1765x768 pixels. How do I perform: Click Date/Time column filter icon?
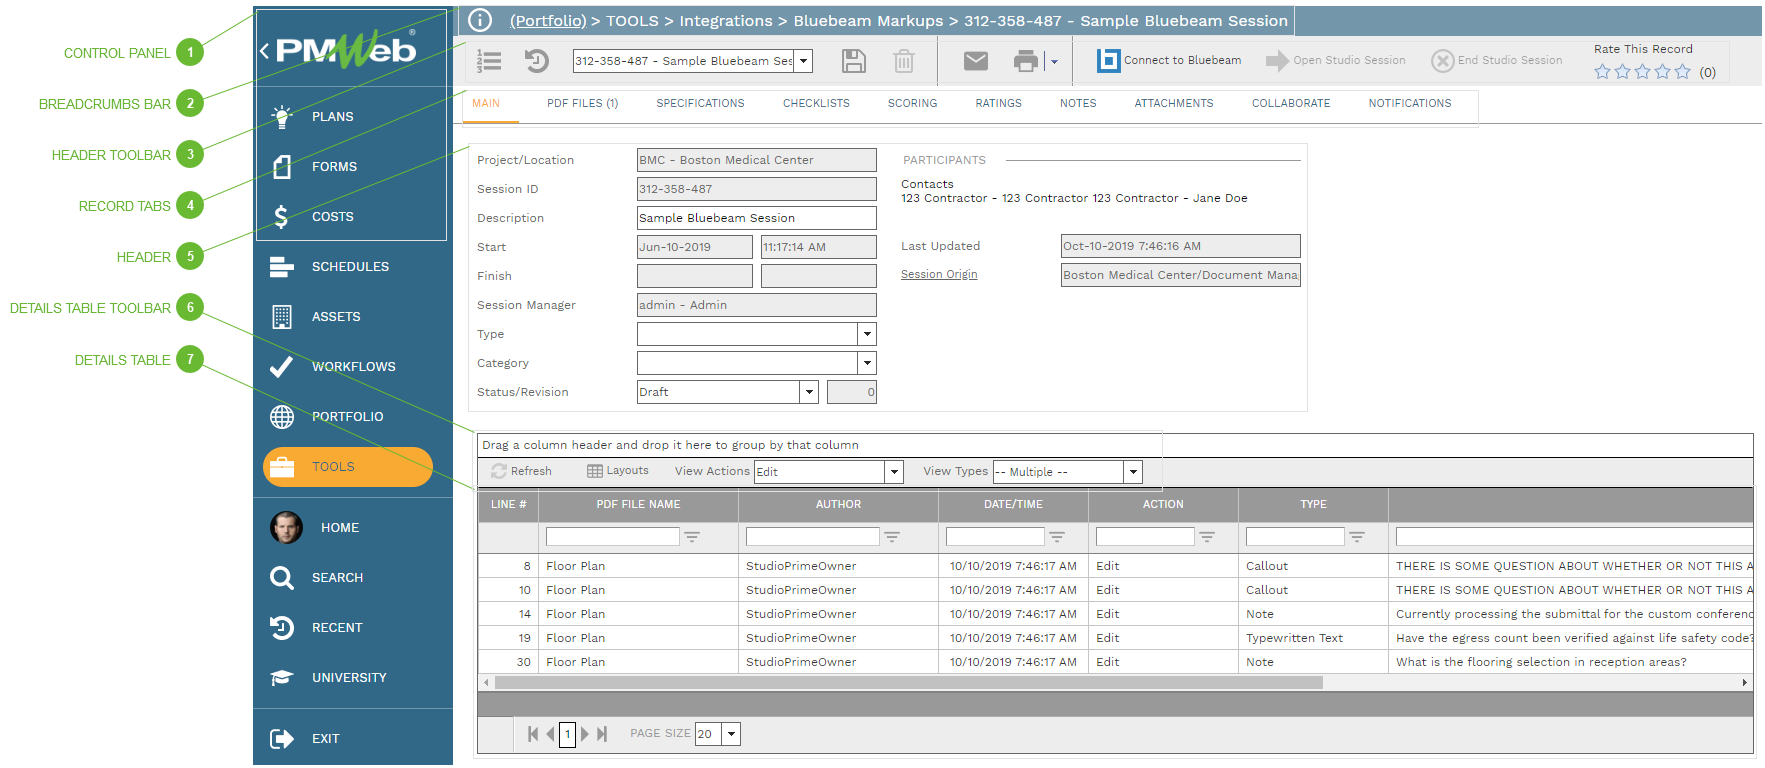(x=1057, y=537)
